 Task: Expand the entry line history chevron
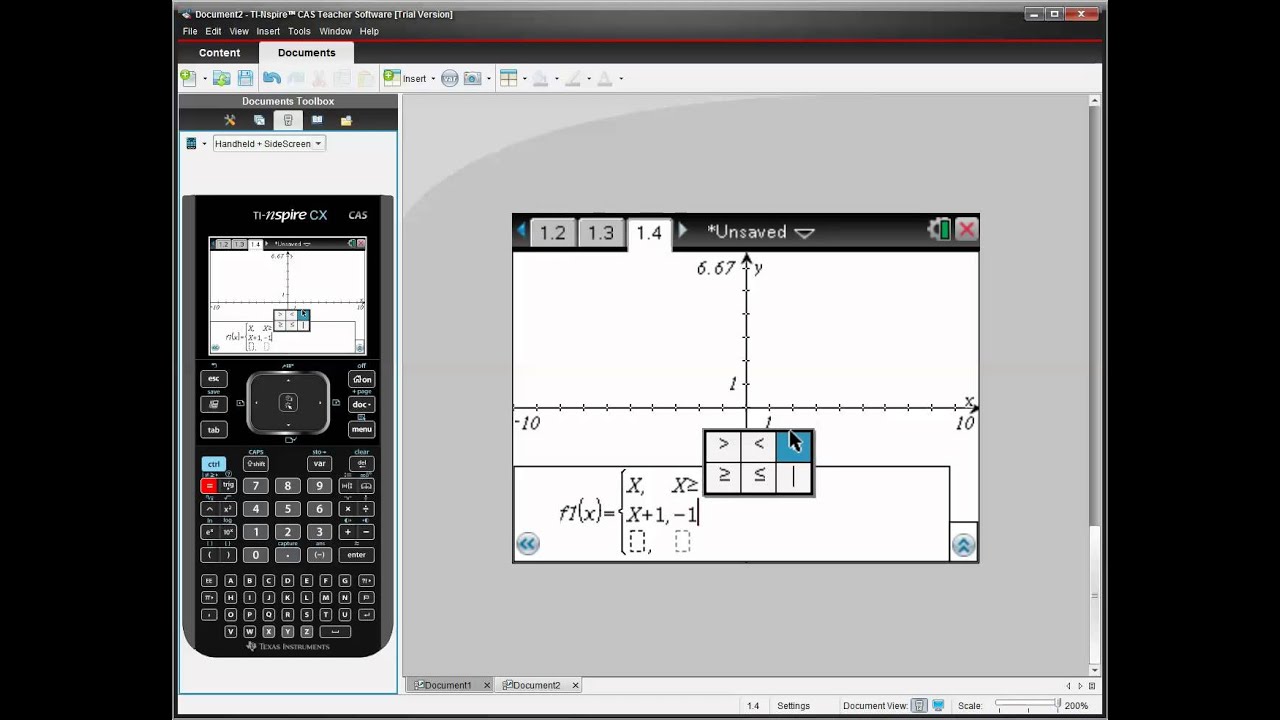963,545
